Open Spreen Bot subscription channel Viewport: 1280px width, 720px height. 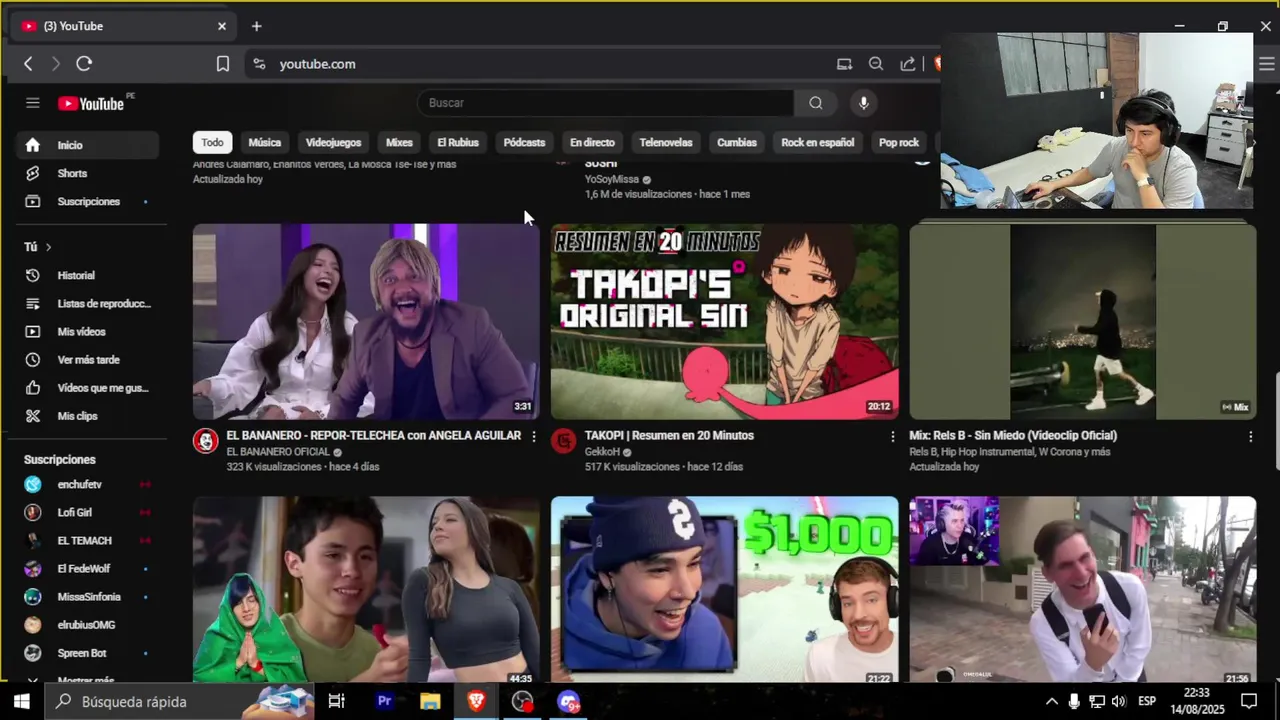coord(87,652)
